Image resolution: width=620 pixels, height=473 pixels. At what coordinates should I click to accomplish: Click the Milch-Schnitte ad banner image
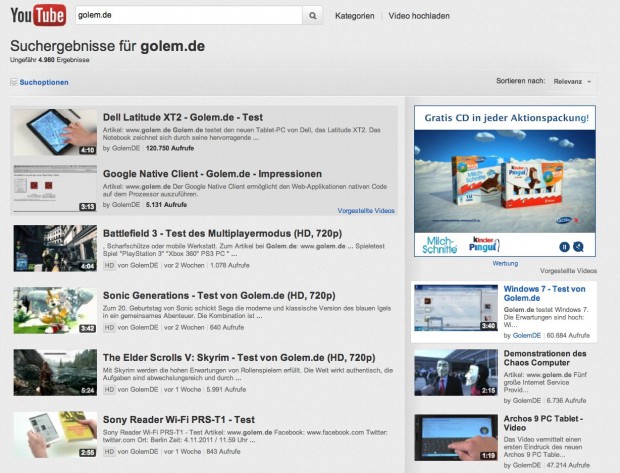[505, 181]
